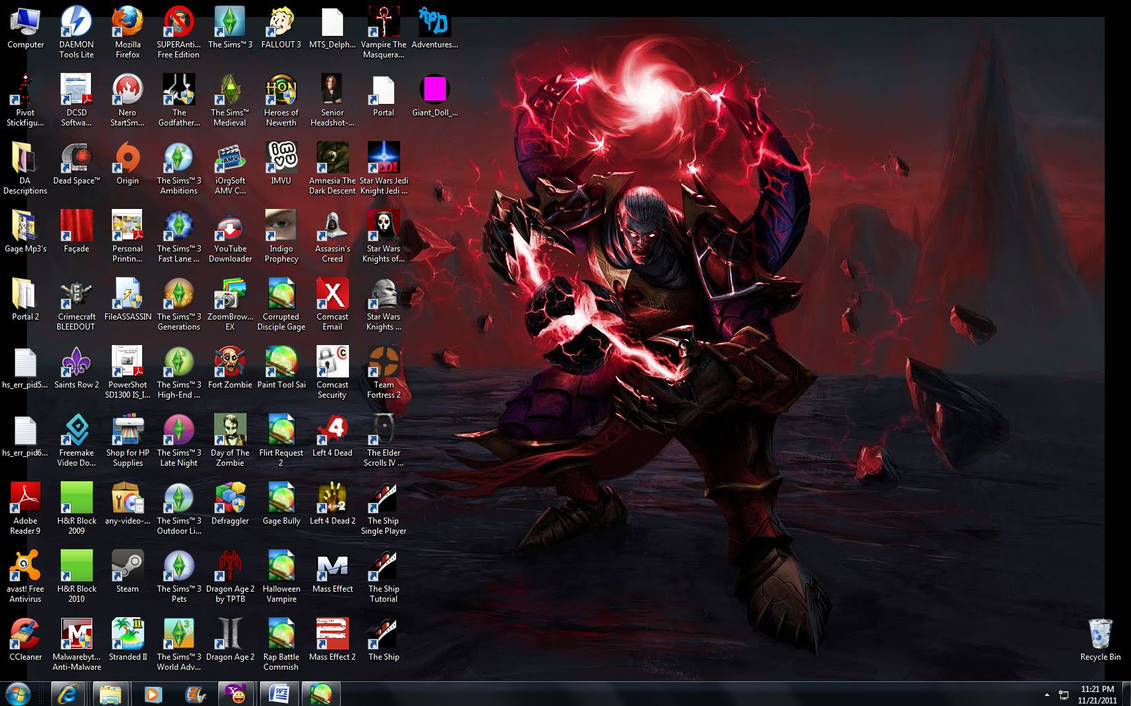Open the ZoomBrow... EX shortcut
Screen dimensions: 1131x706
click(x=229, y=304)
